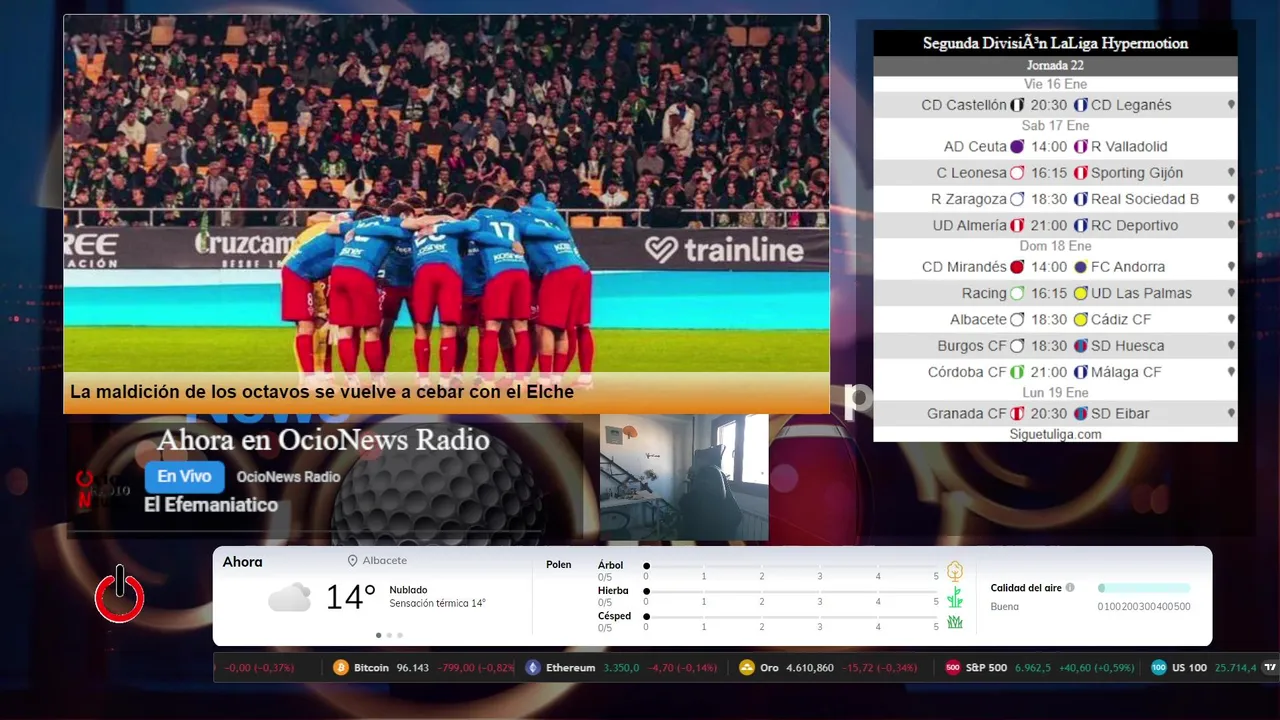The height and width of the screenshot is (720, 1280).
Task: Click the 'Ahora en OcioNews Radio' heading
Action: click(x=323, y=440)
